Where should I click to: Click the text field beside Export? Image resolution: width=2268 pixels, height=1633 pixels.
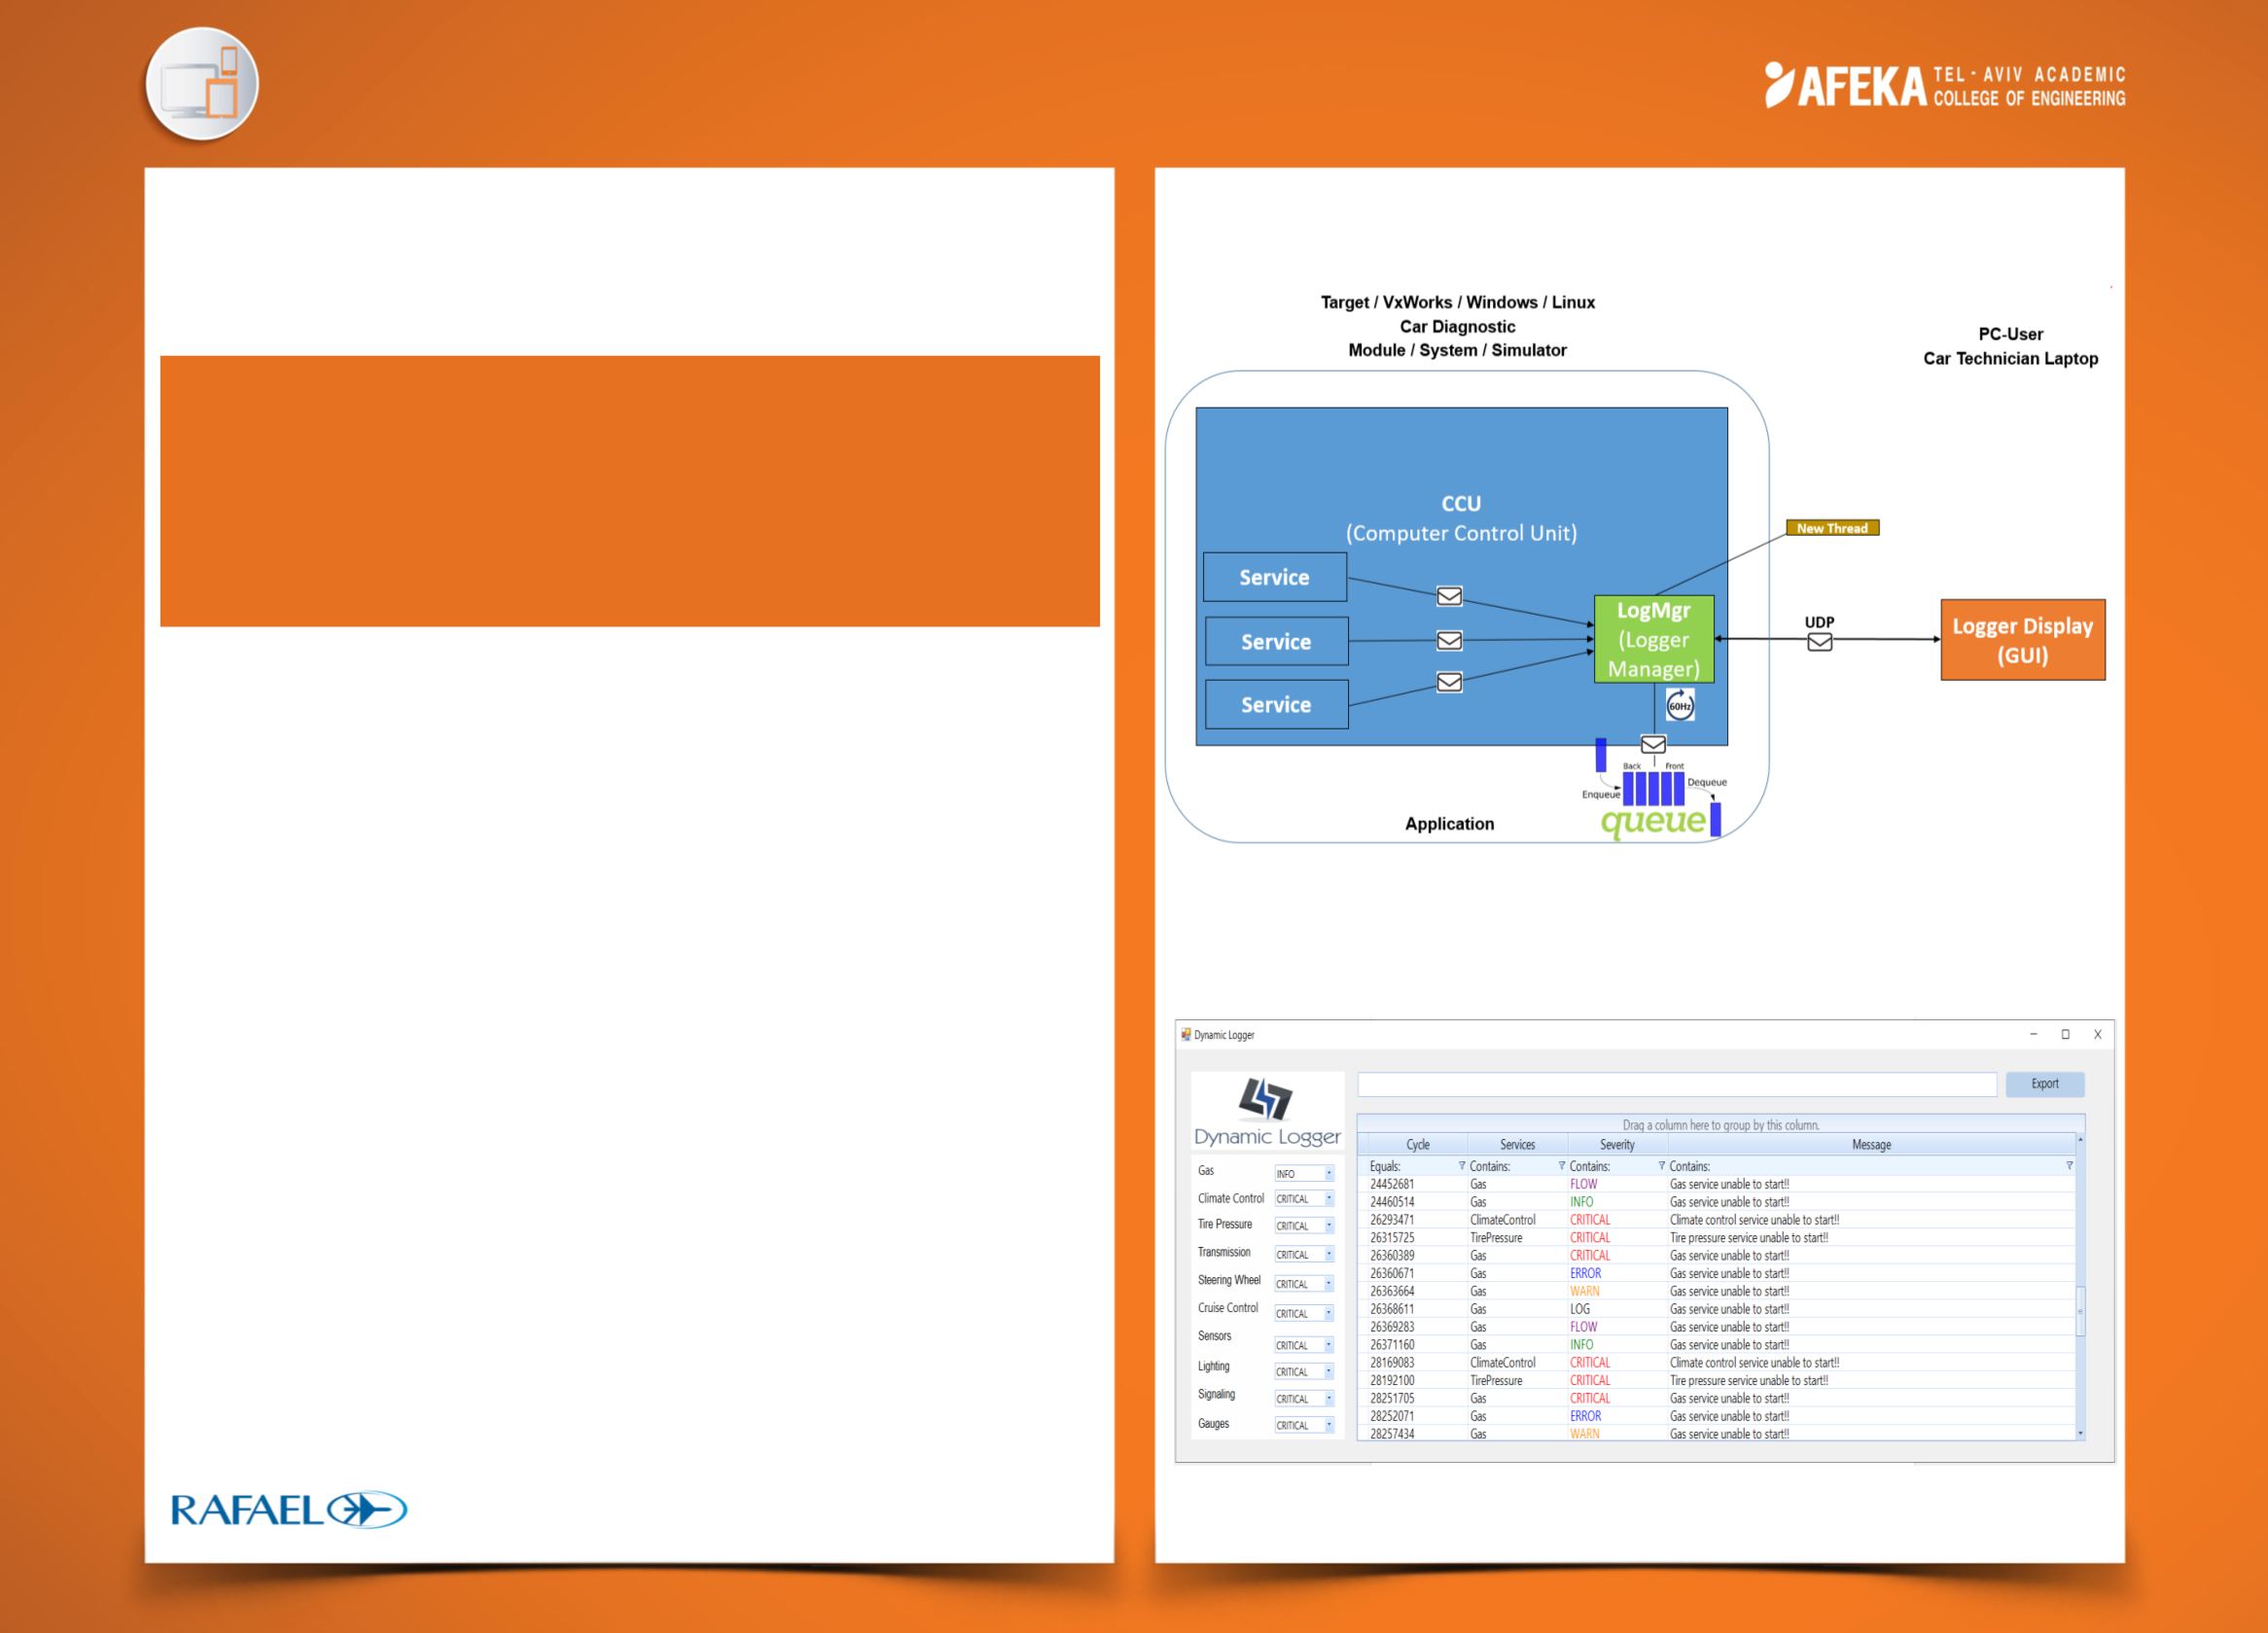coord(1676,1084)
